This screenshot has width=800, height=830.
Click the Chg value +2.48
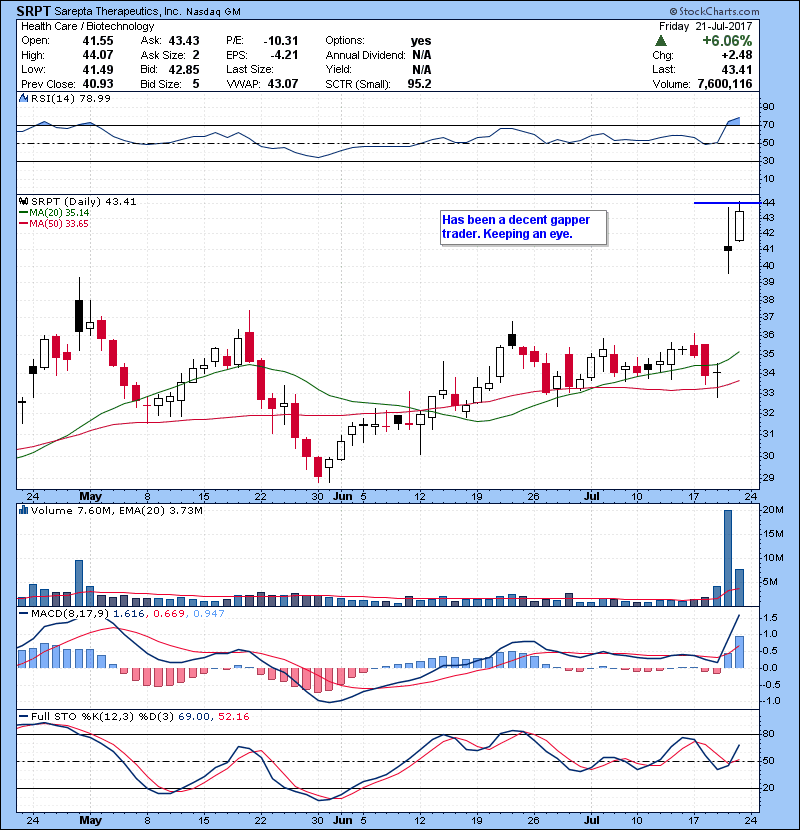pyautogui.click(x=736, y=55)
